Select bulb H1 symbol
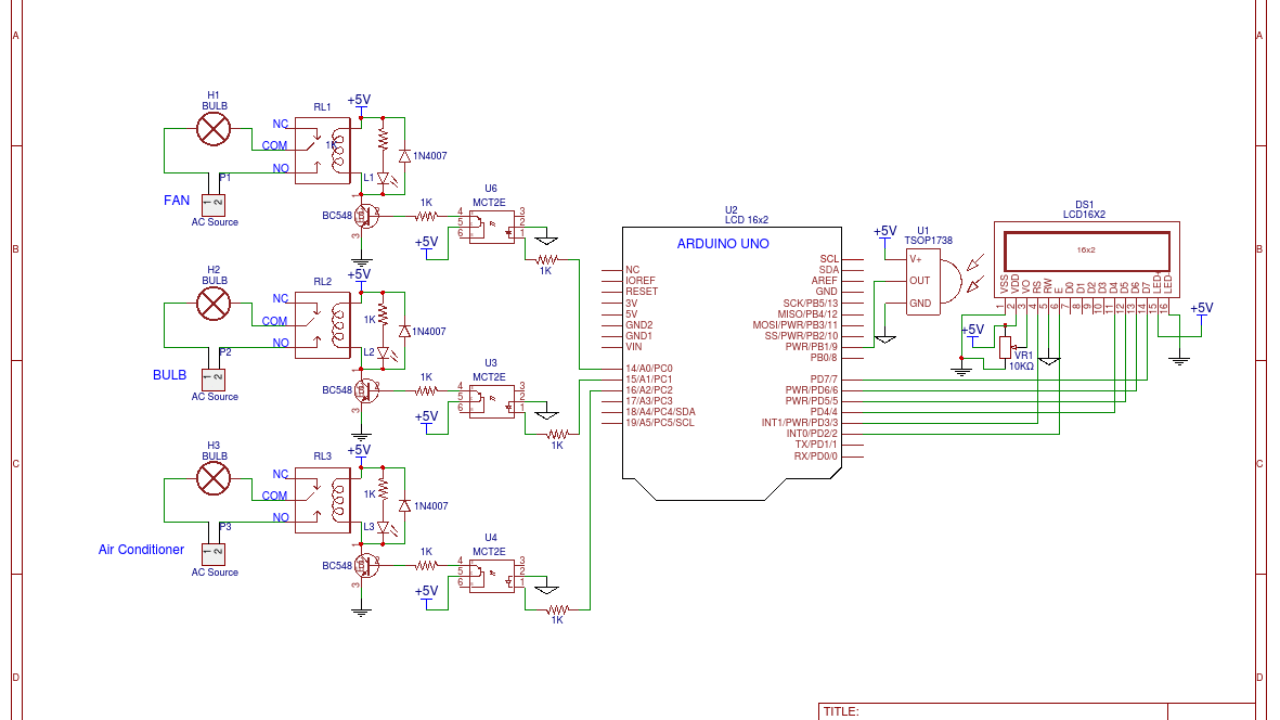Screen dimensions: 1280x720 point(212,128)
